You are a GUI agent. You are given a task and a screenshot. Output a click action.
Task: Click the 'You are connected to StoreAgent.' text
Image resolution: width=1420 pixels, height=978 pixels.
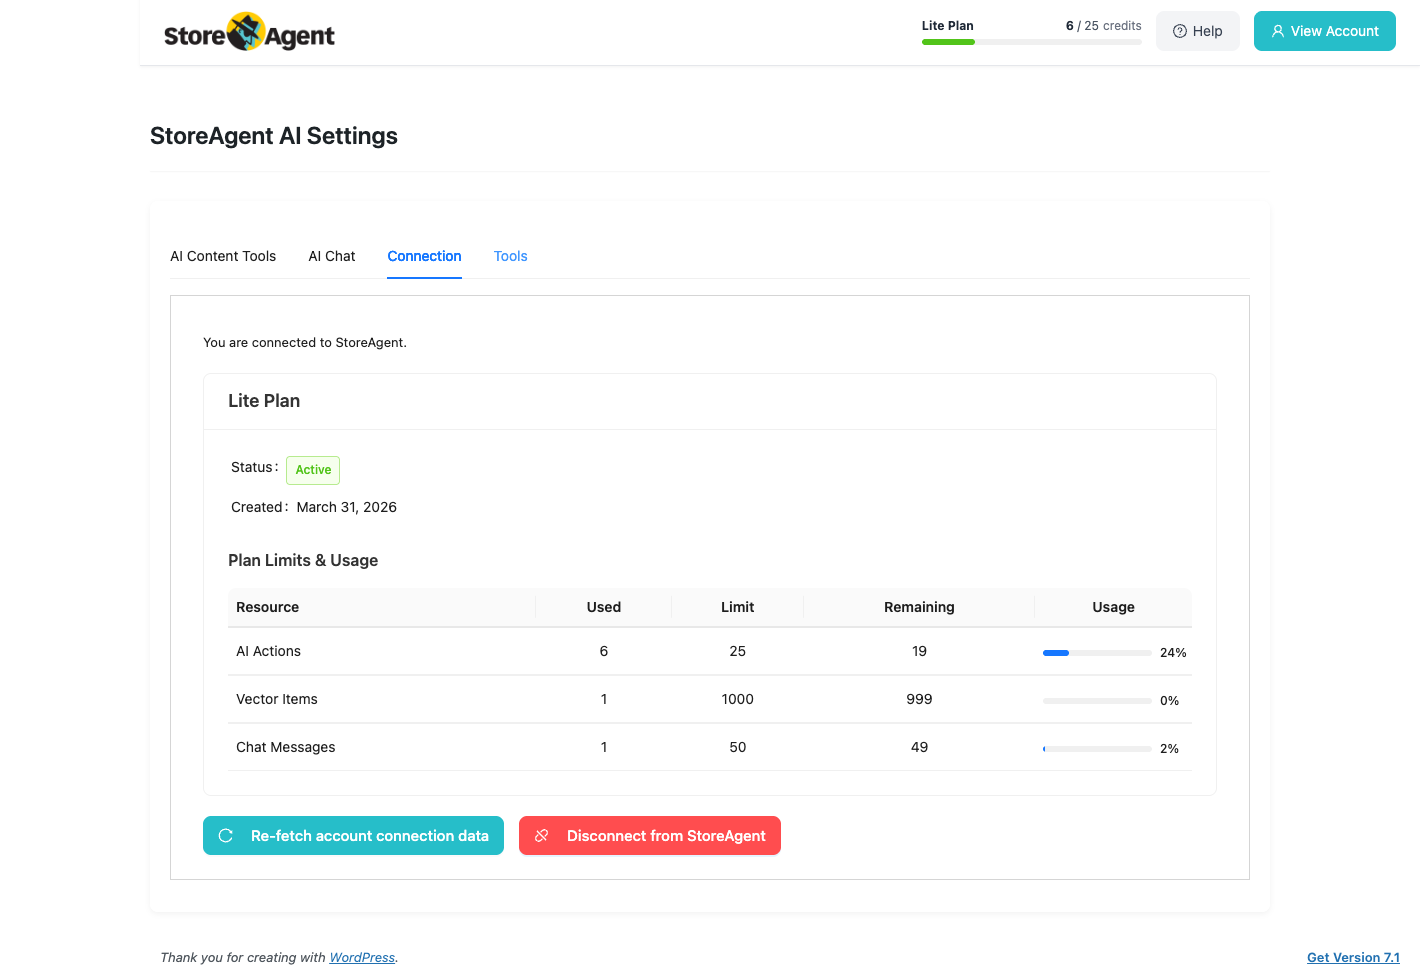coord(305,342)
